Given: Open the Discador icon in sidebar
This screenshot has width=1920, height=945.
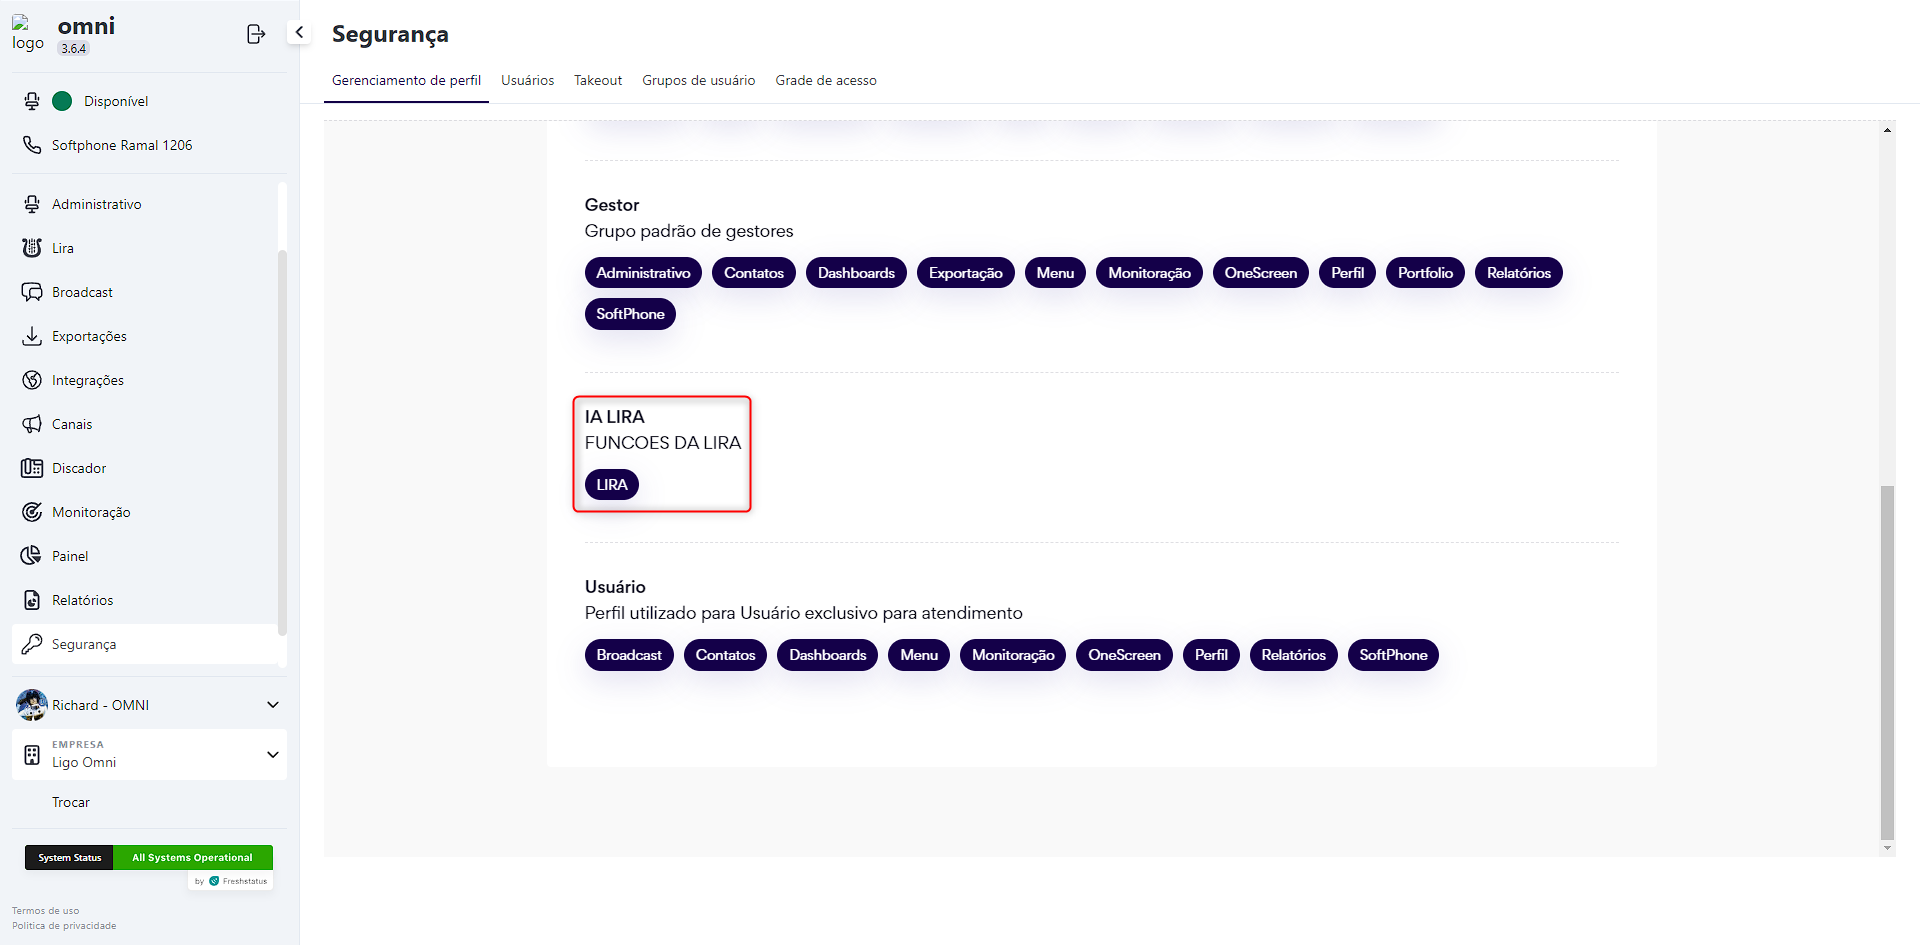Looking at the screenshot, I should click(32, 468).
